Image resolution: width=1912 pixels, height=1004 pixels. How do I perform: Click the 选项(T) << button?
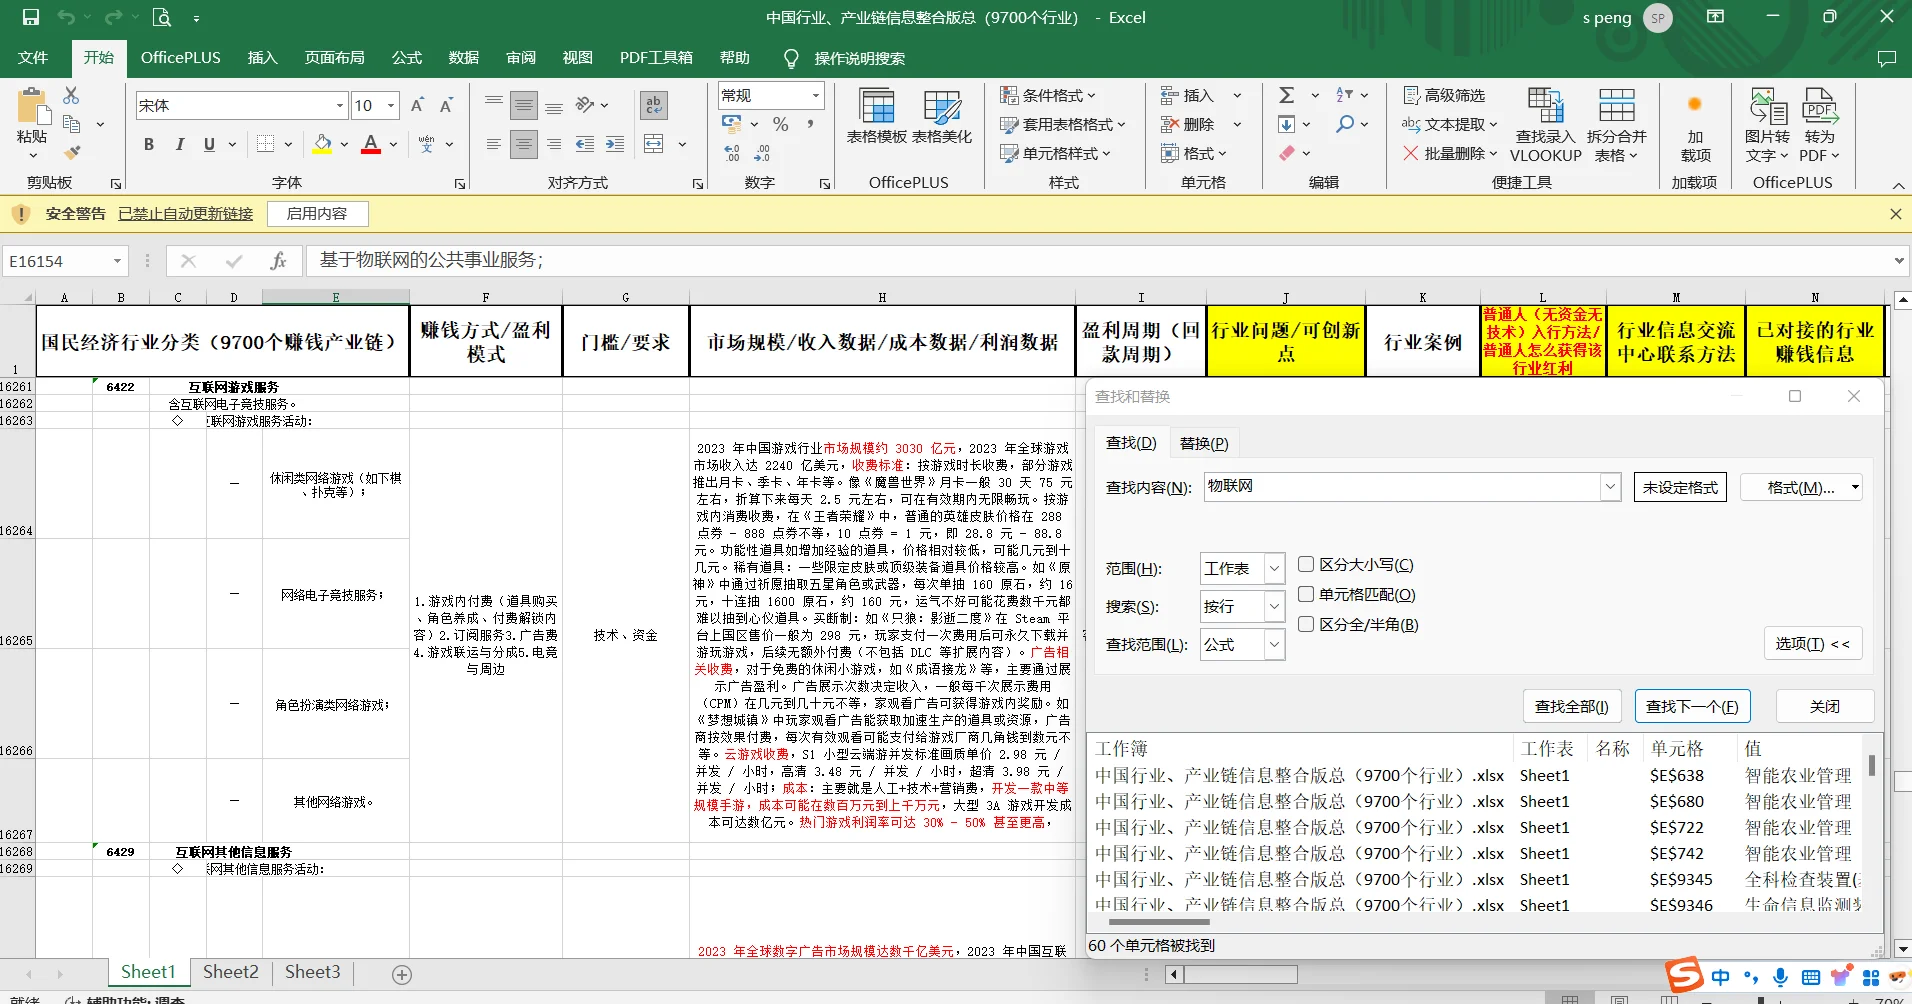(x=1812, y=644)
